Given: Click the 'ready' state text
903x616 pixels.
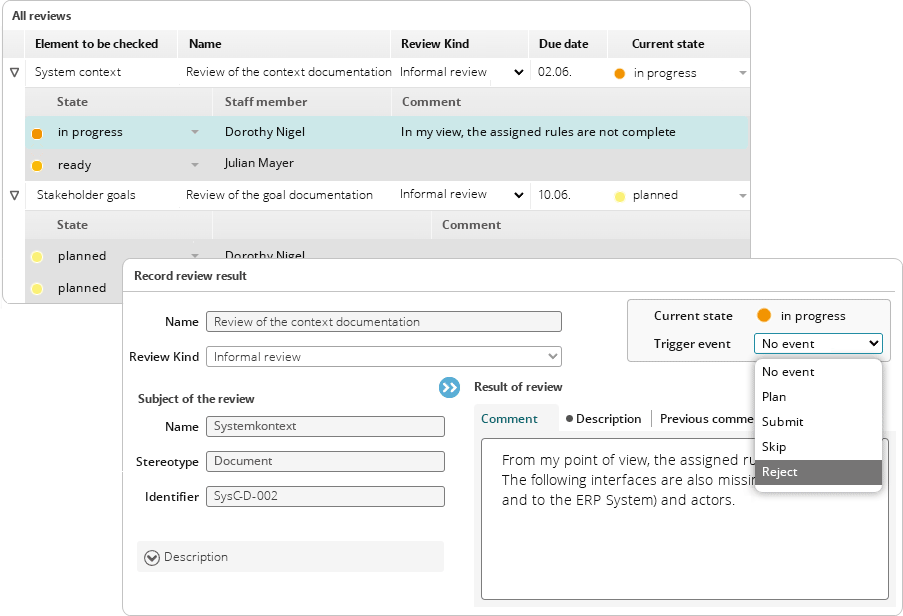Looking at the screenshot, I should coord(74,165).
